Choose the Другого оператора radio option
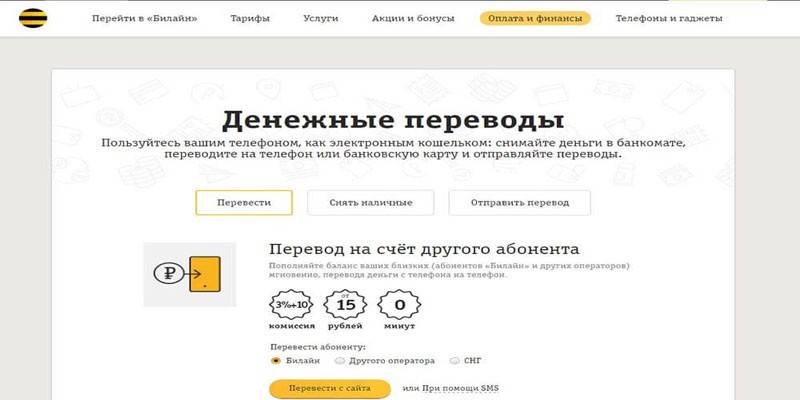Screen dimensions: 800x400 point(340,360)
